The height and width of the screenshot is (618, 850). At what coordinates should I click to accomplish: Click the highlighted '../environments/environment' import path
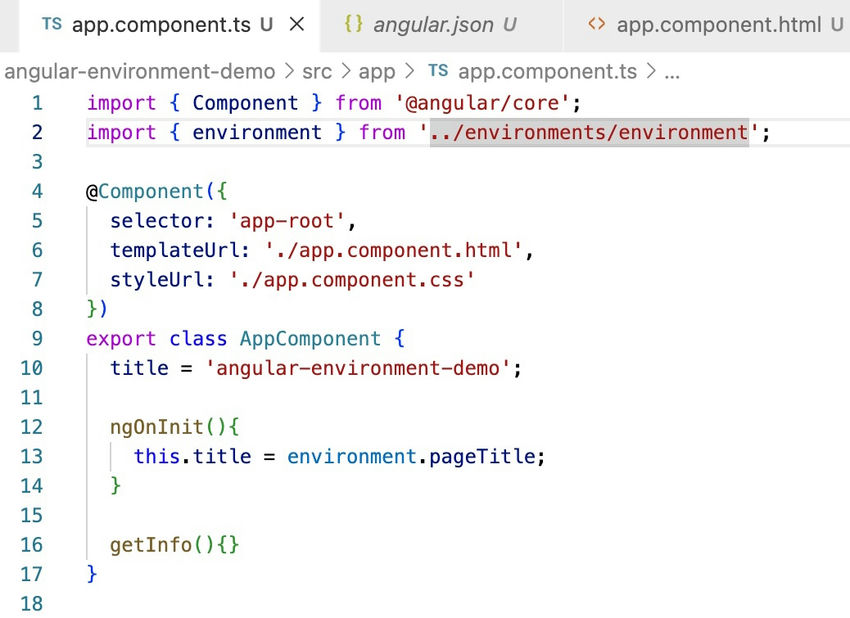pos(589,133)
